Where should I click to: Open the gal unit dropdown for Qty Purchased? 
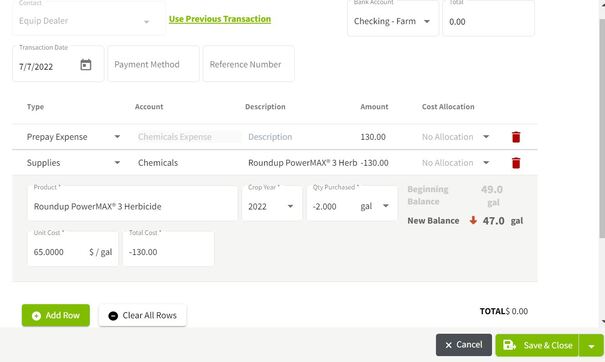pyautogui.click(x=385, y=206)
